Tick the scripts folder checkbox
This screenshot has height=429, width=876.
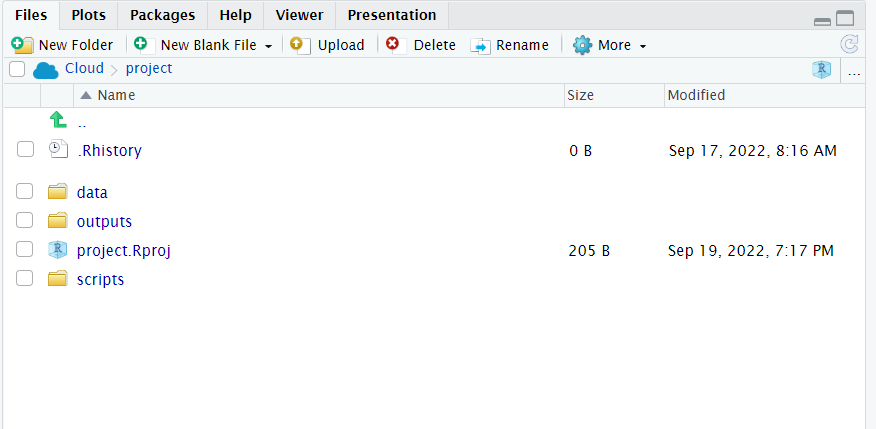[25, 279]
